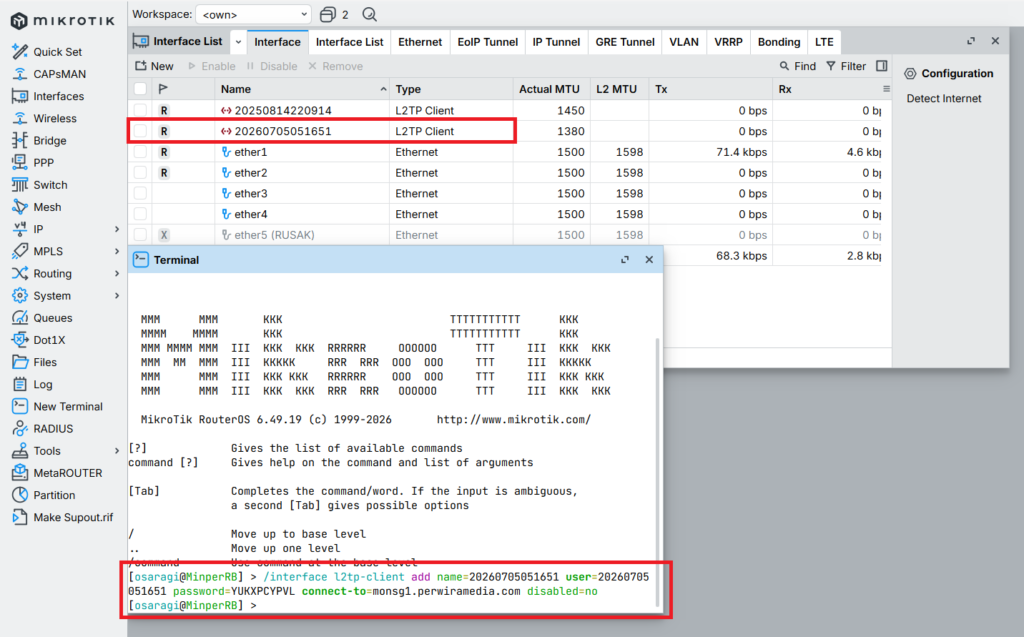Expand the Routing submenu
Screen dimensions: 1024x637
[x=117, y=274]
